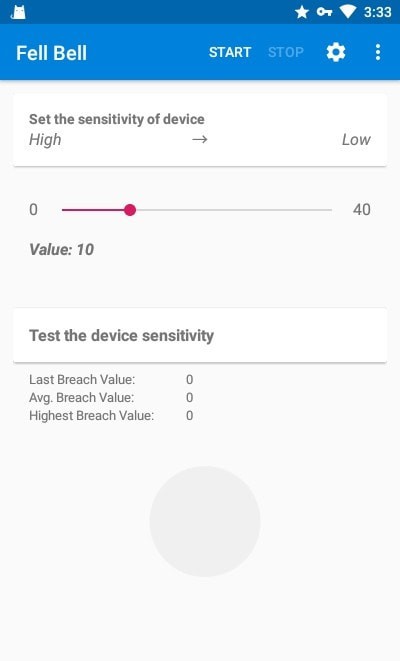Tap the 3:33 clock in status bar
The width and height of the screenshot is (400, 661).
378,12
